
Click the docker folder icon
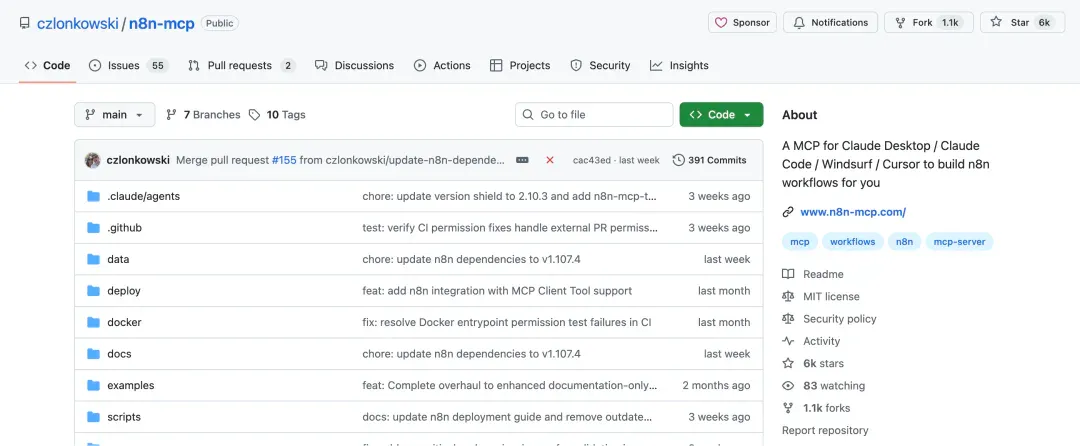pyautogui.click(x=94, y=322)
